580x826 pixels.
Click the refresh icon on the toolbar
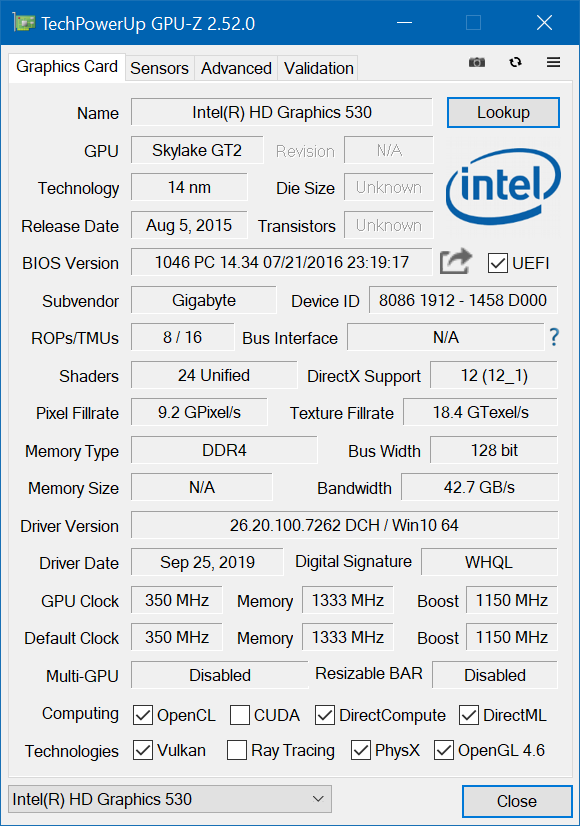515,61
